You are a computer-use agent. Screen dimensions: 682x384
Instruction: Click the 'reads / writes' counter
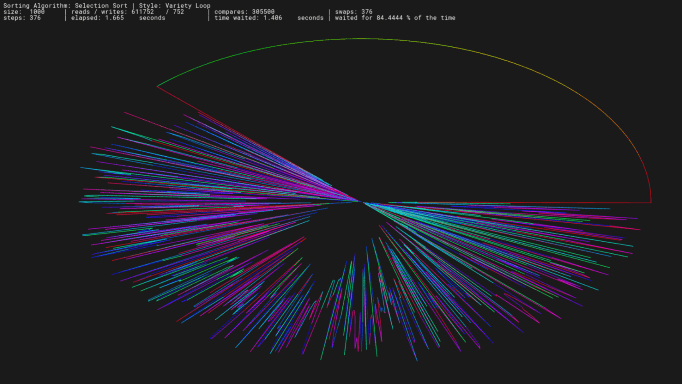127,12
